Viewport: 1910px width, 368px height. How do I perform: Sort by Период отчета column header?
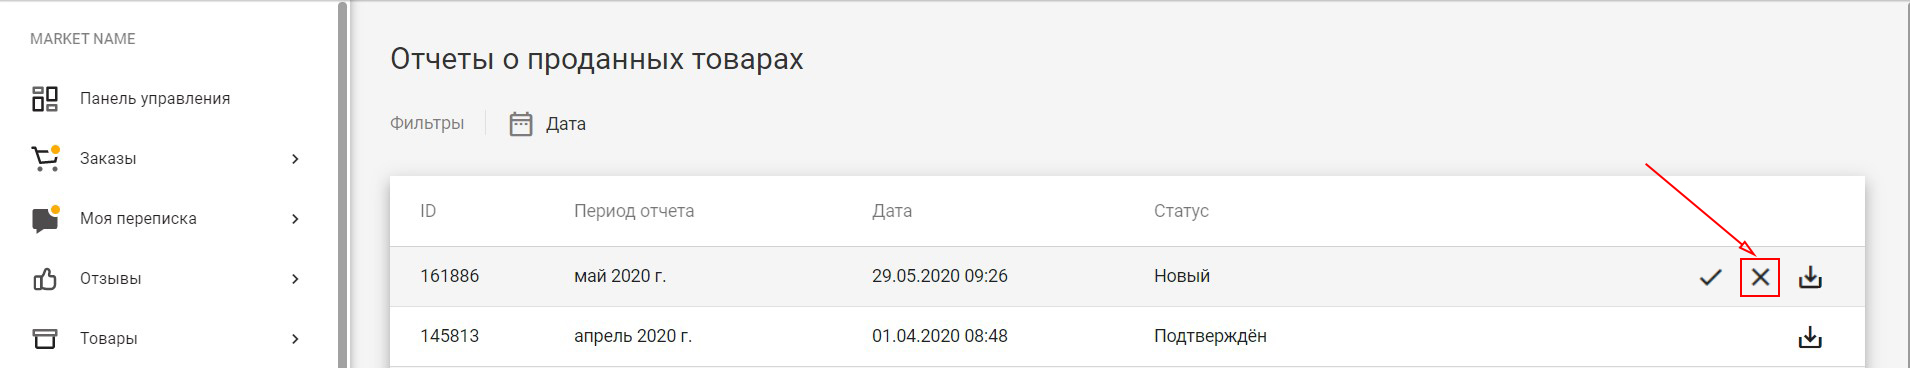(x=634, y=211)
